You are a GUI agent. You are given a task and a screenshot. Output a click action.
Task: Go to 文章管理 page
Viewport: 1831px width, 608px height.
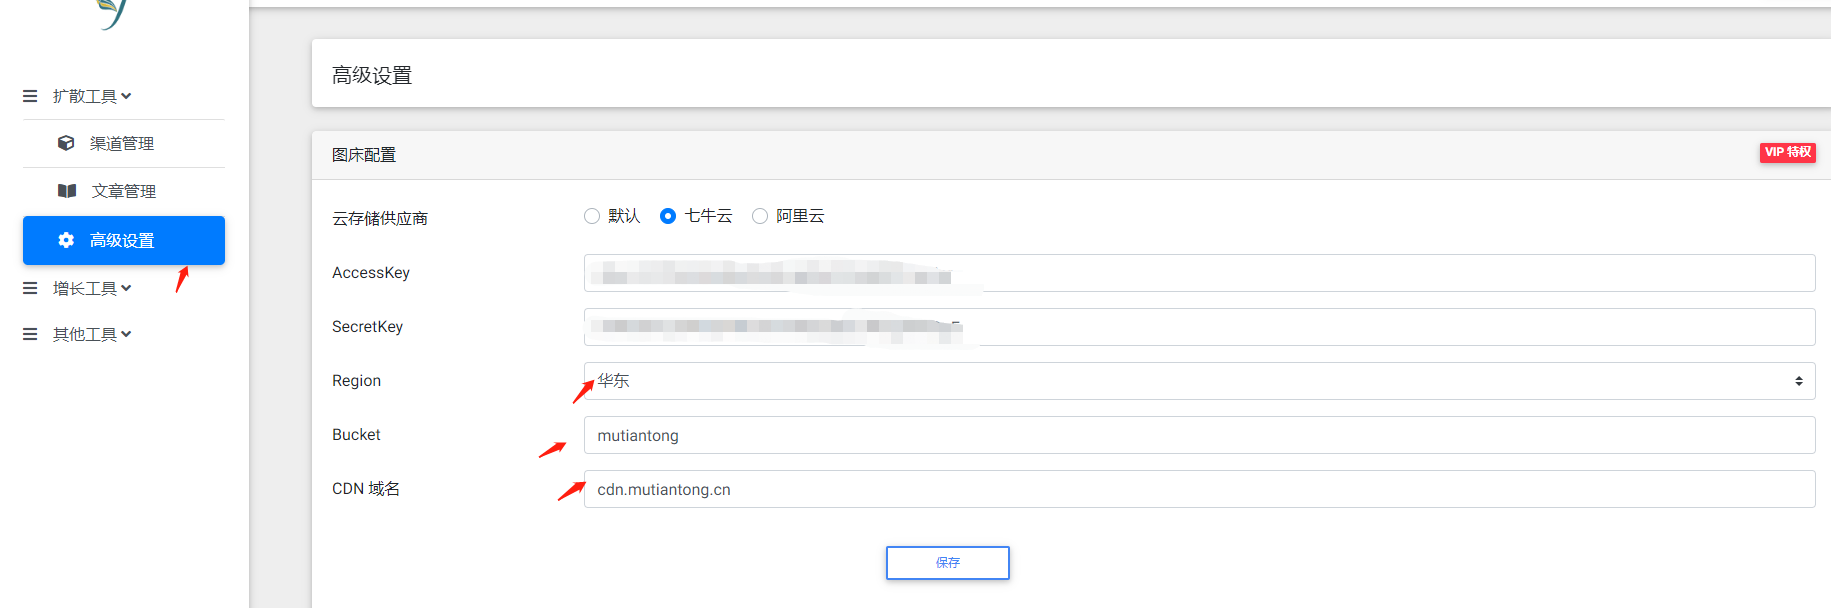click(123, 191)
